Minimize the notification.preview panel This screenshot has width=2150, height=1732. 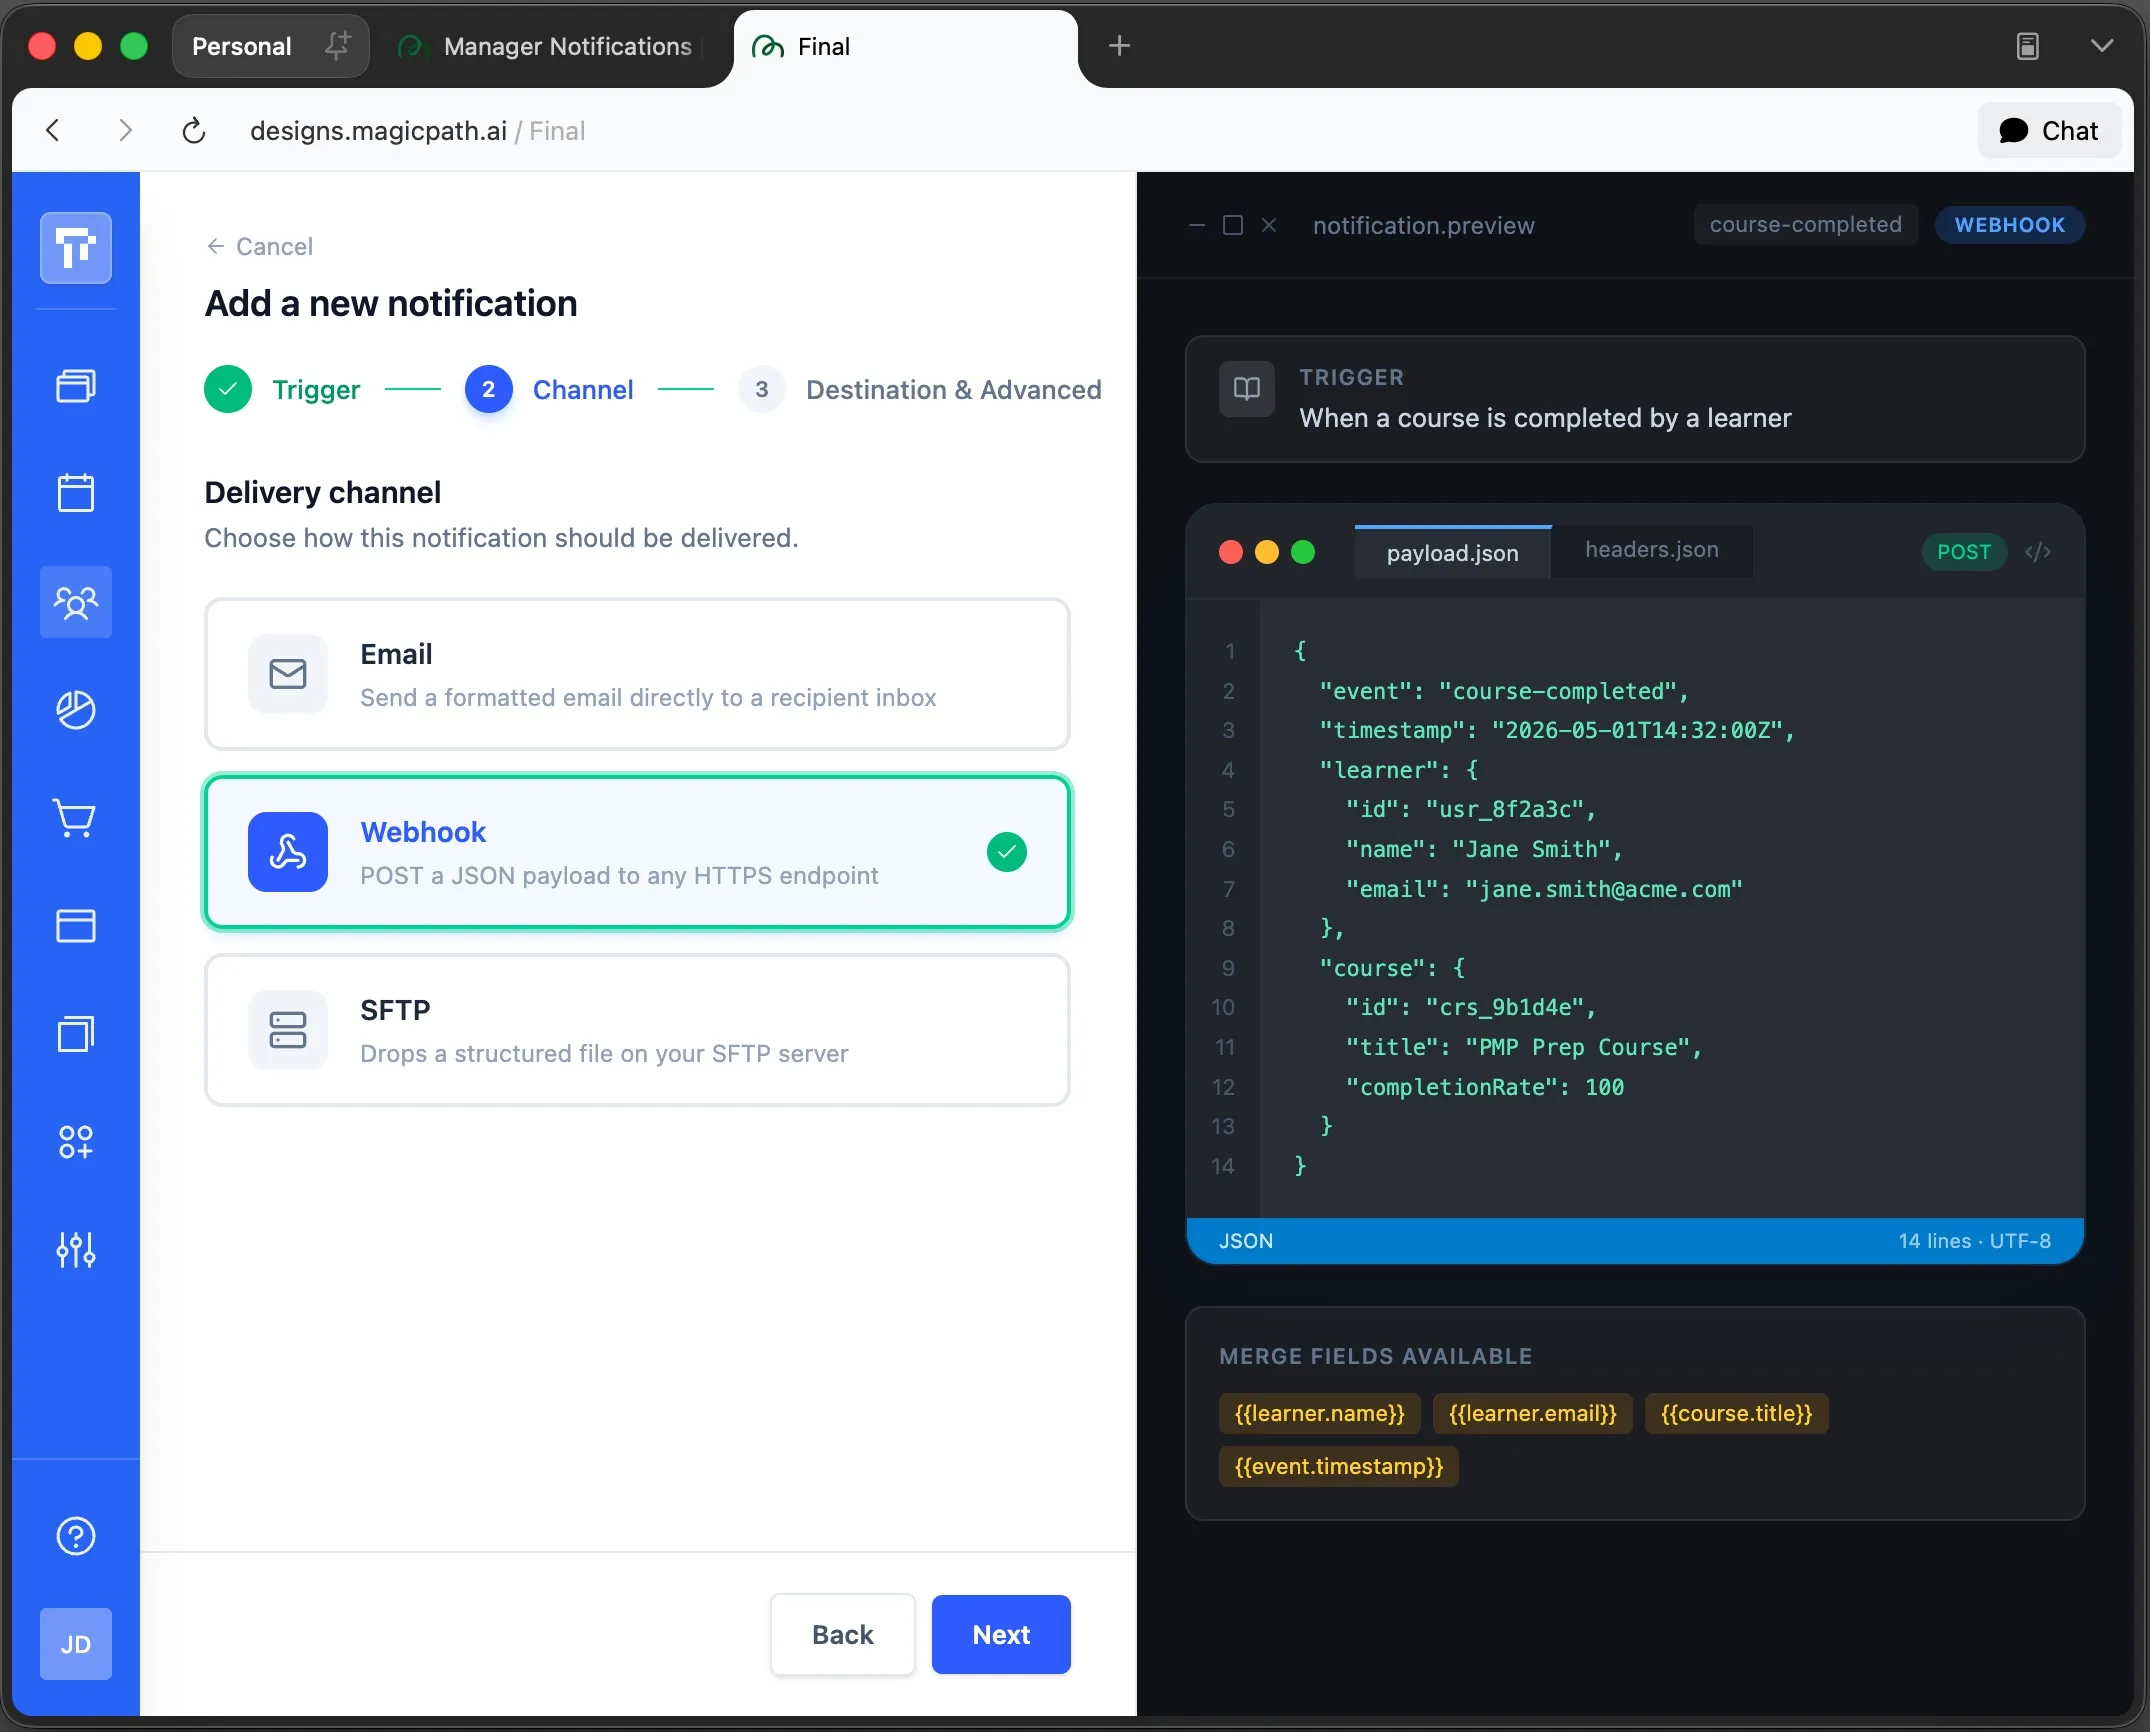click(1196, 225)
